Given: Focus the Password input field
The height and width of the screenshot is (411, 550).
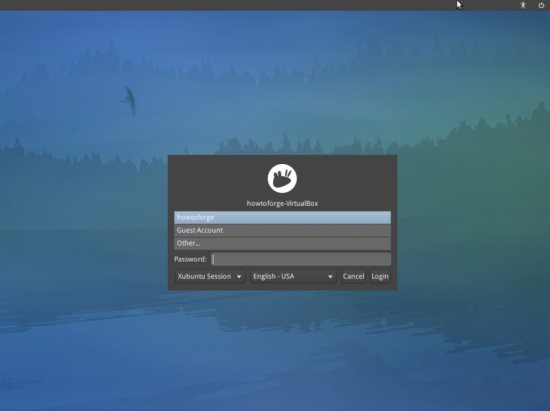Looking at the screenshot, I should tap(301, 259).
